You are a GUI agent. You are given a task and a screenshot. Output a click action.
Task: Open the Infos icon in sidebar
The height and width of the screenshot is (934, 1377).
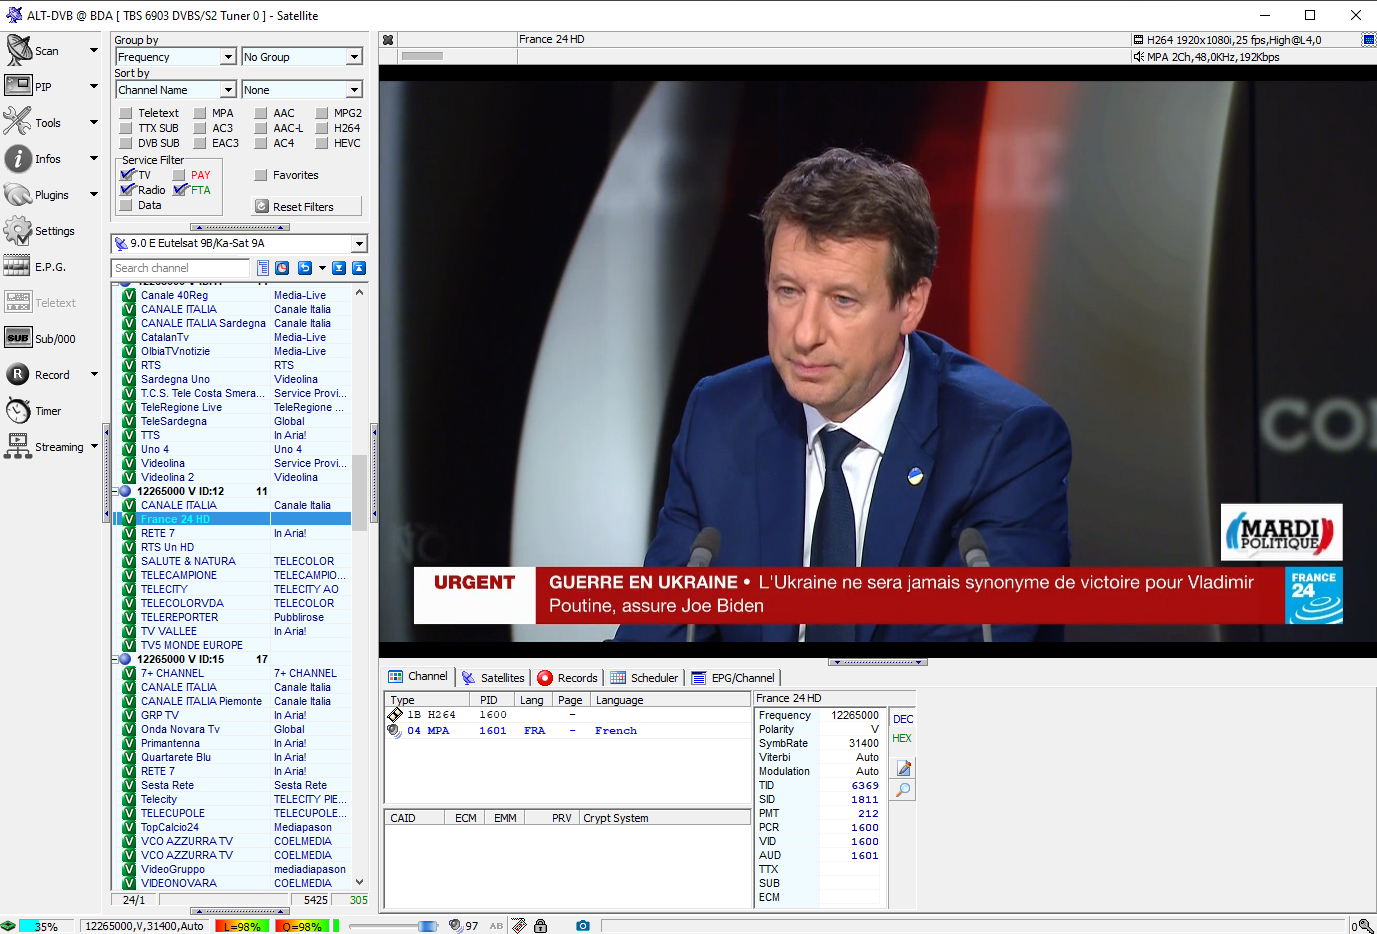coord(18,158)
